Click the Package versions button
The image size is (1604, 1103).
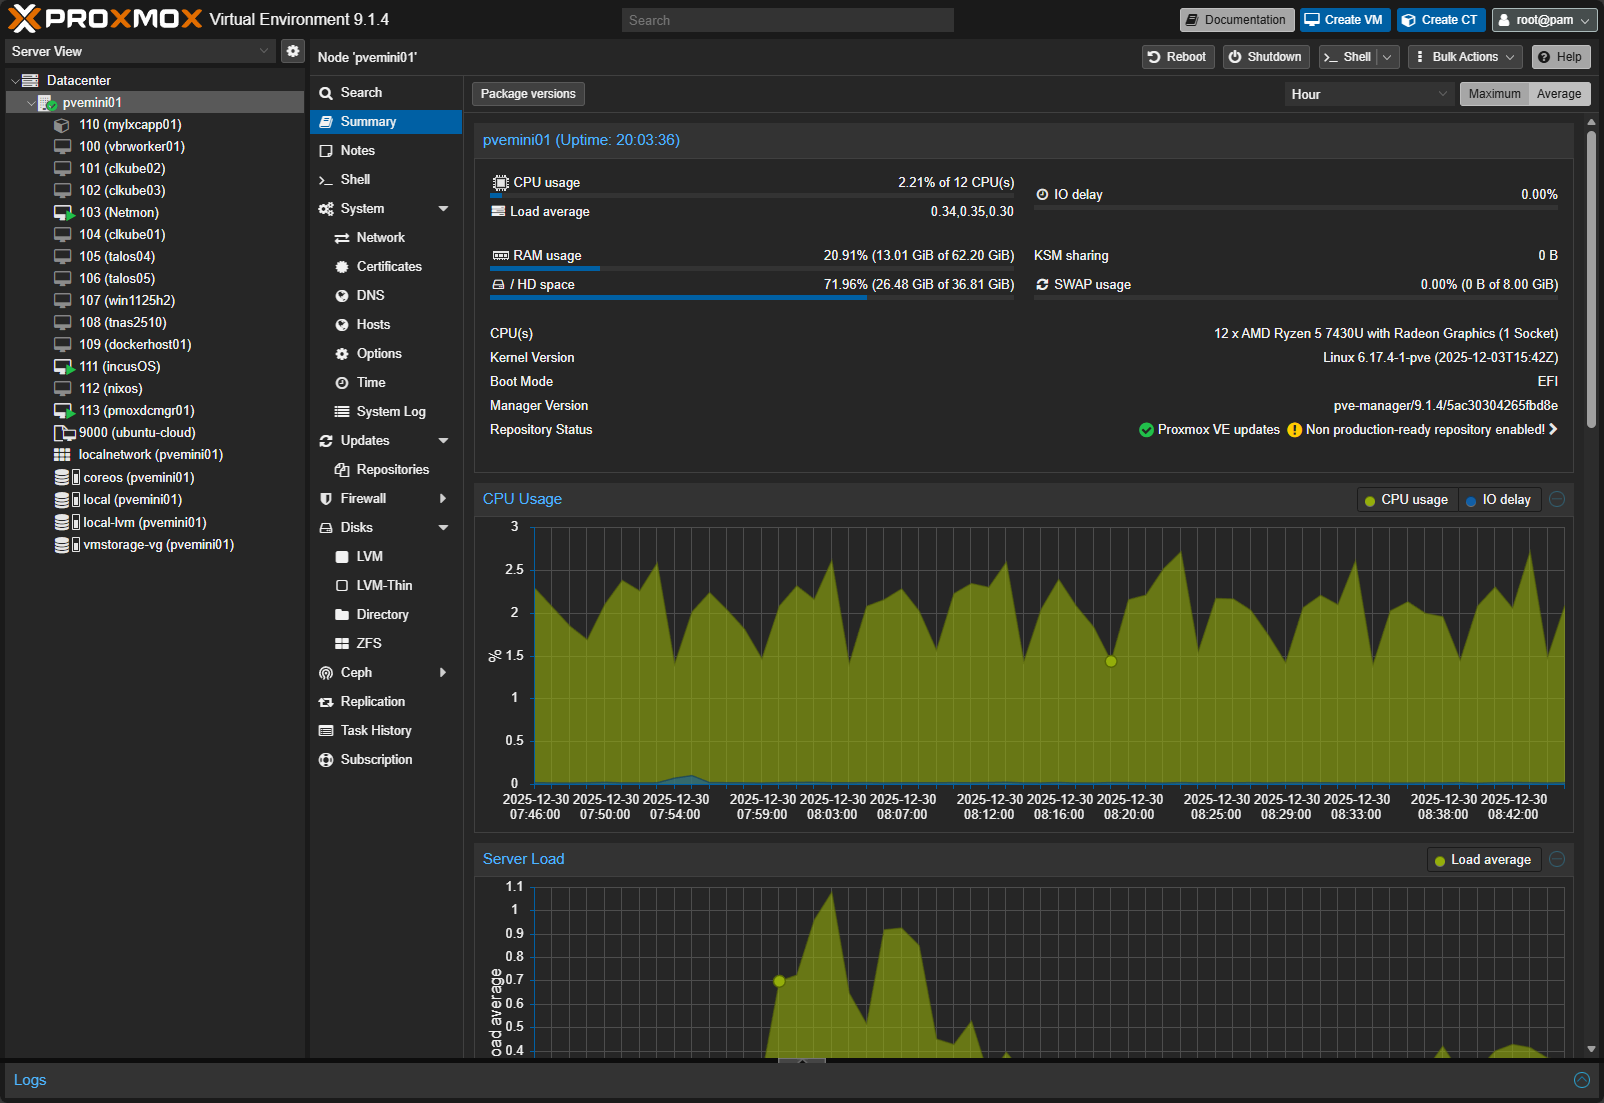pyautogui.click(x=528, y=94)
